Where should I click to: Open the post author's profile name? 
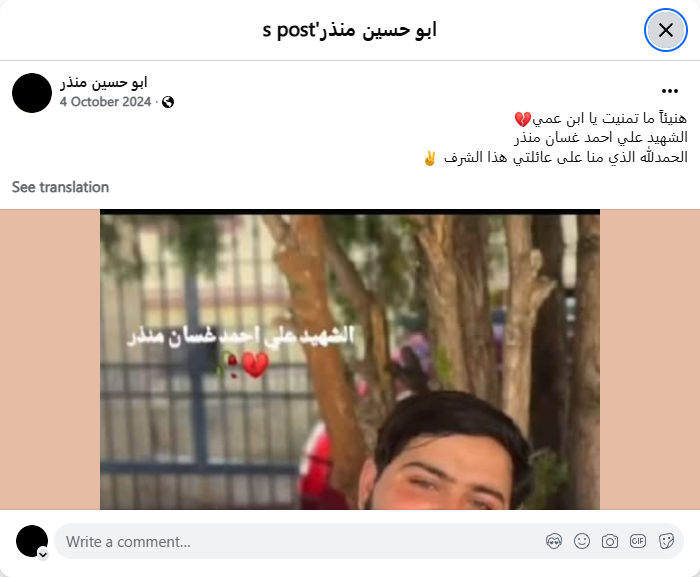tap(104, 82)
